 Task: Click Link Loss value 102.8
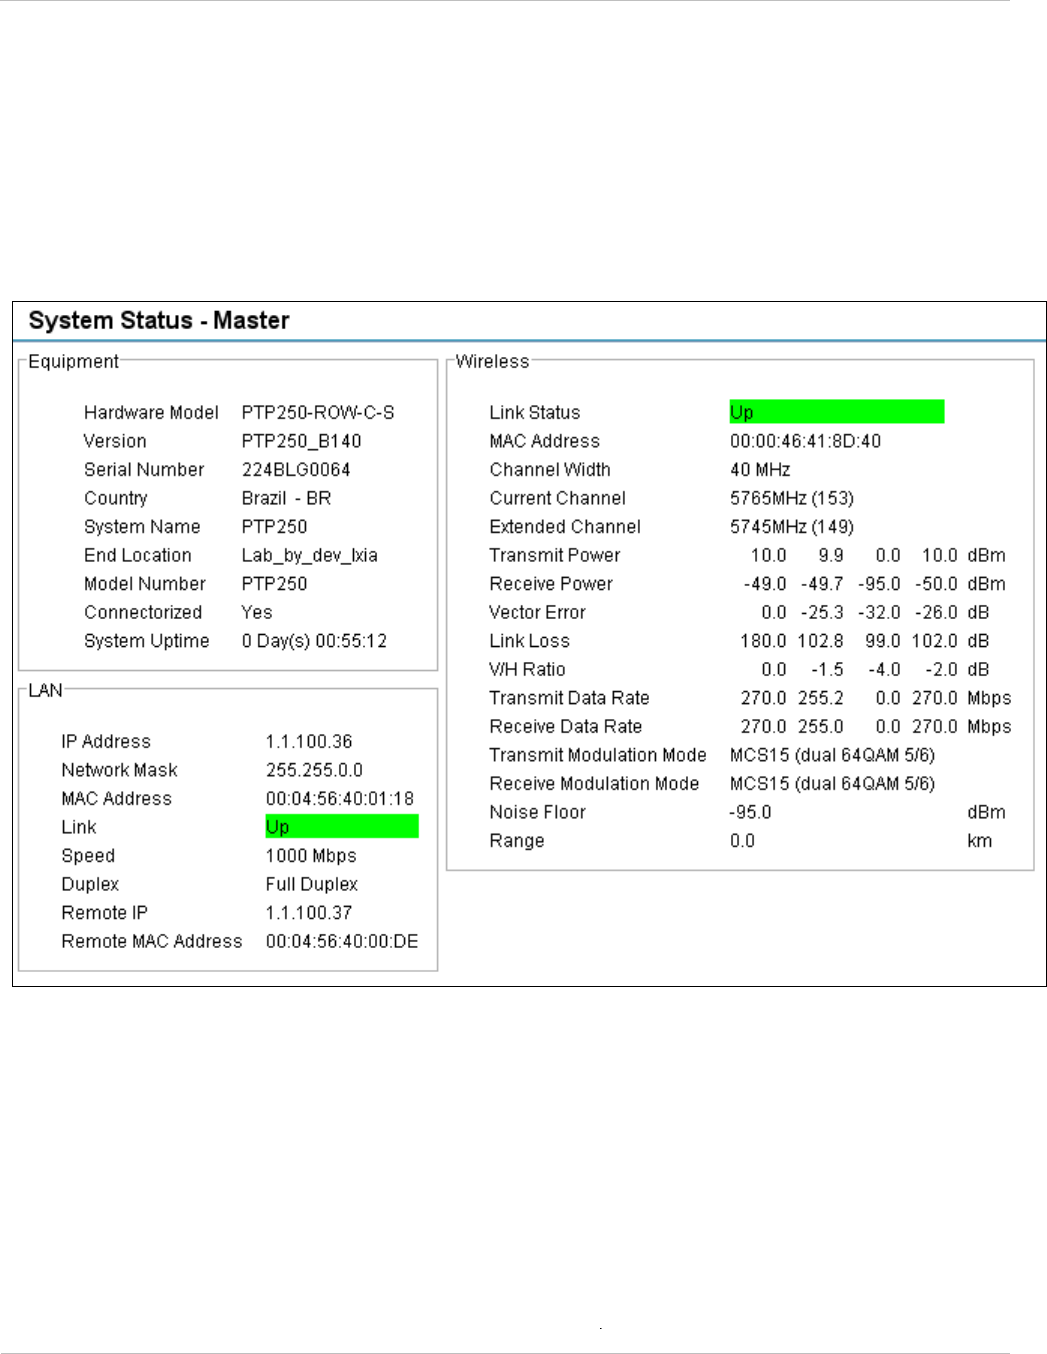coord(821,641)
